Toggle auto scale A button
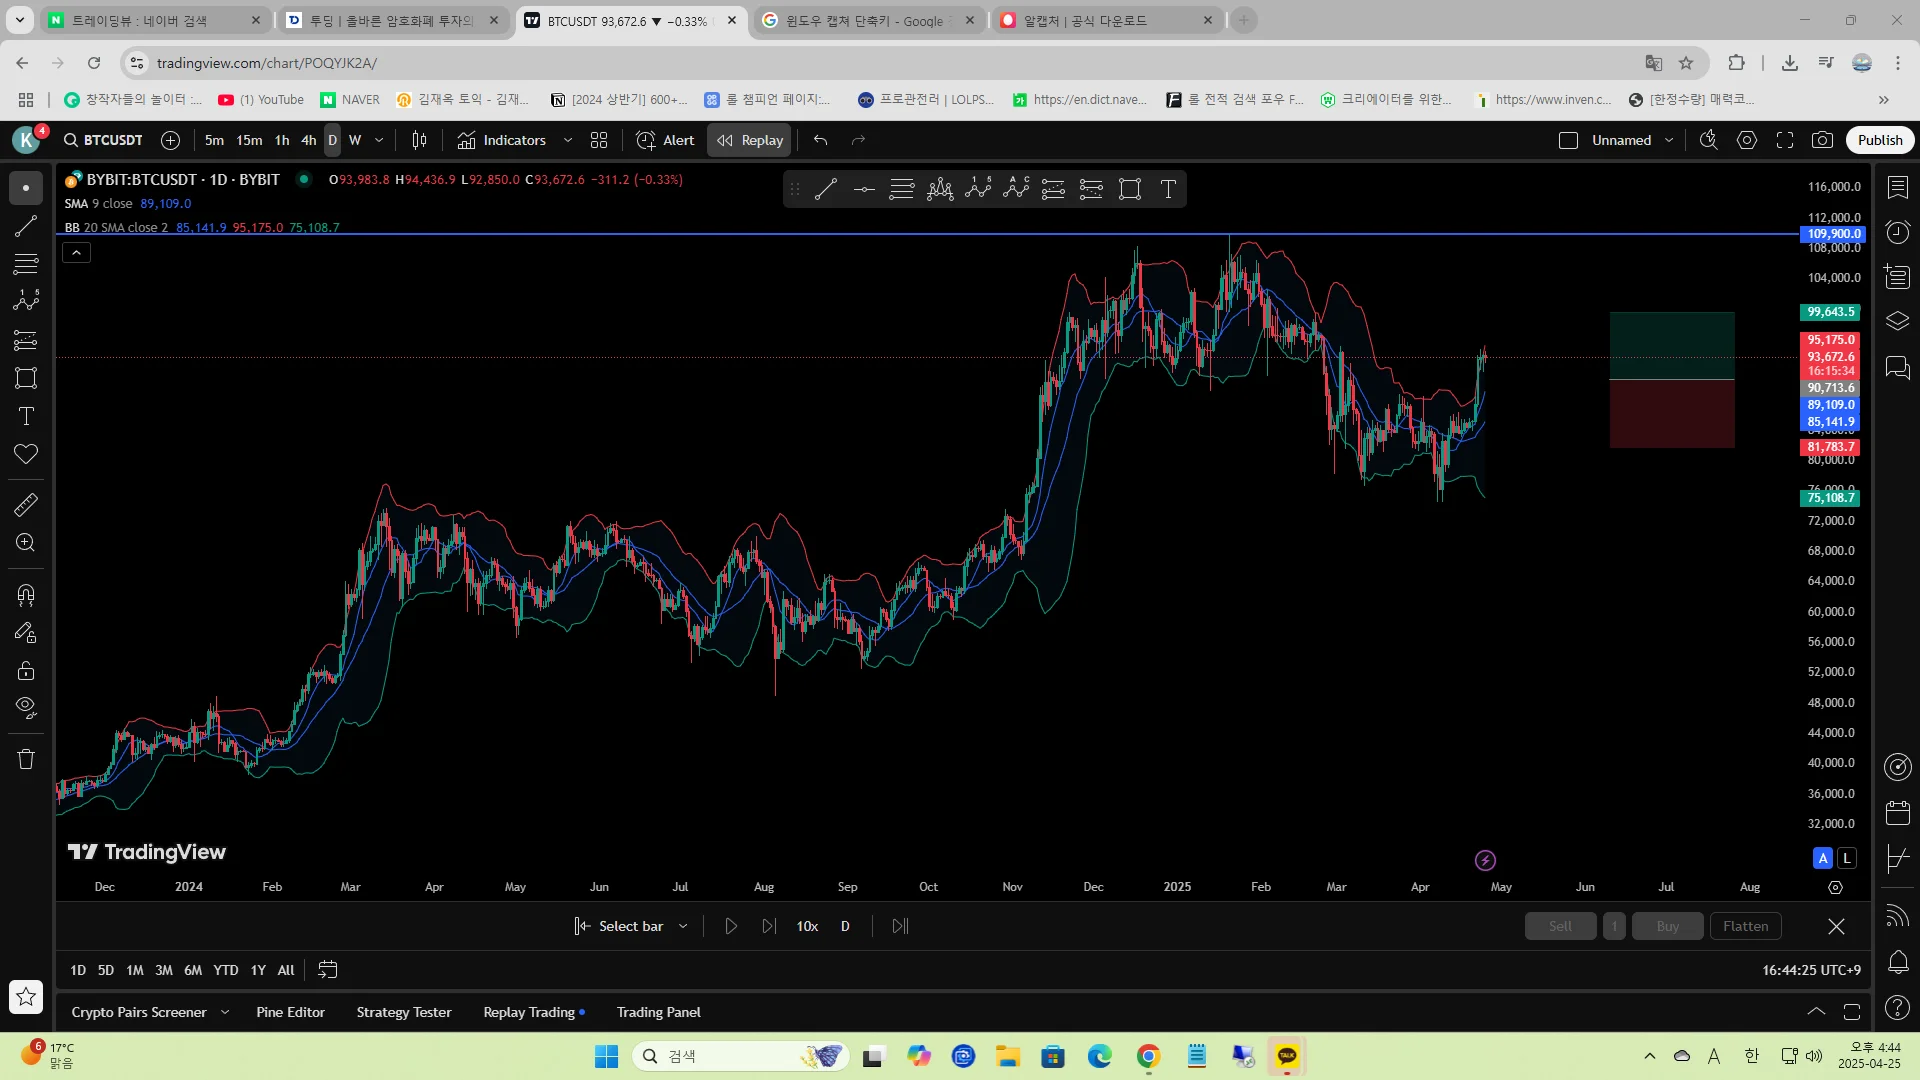 point(1823,858)
